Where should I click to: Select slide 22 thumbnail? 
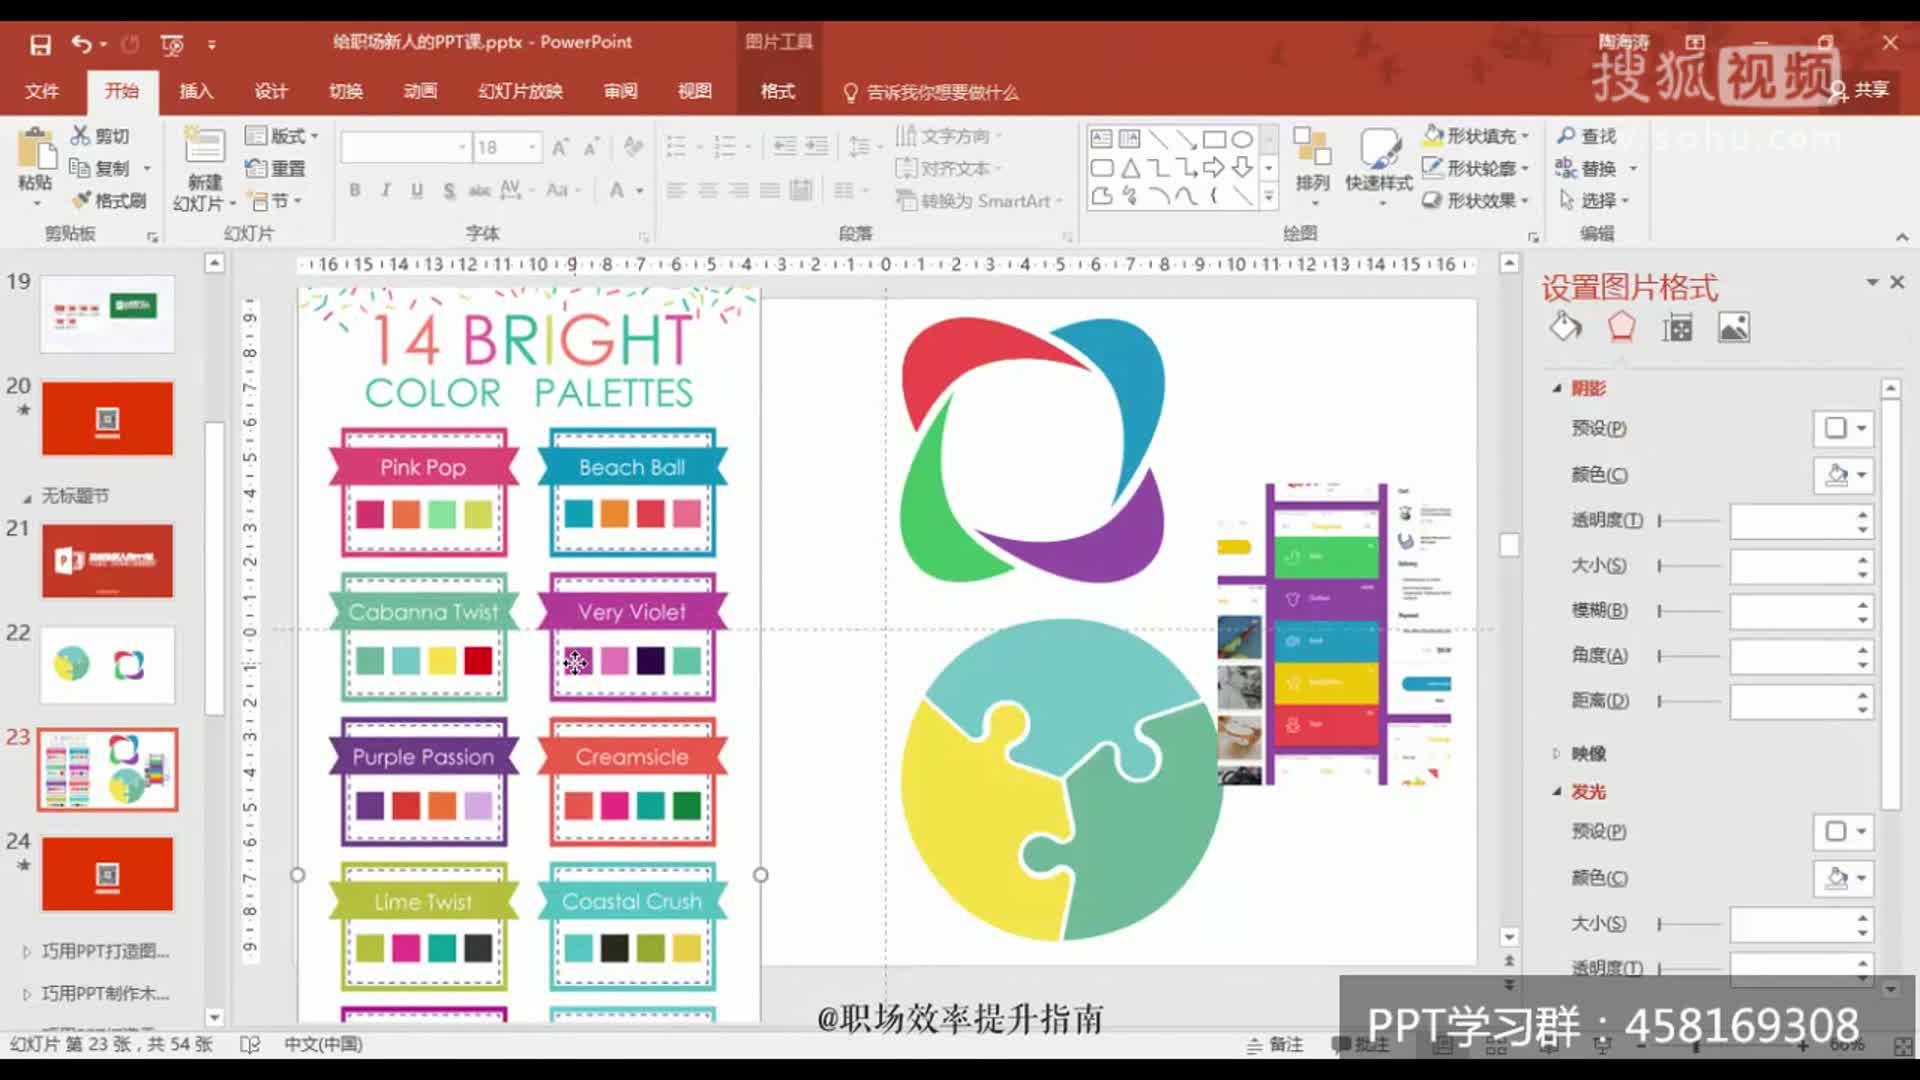(107, 664)
